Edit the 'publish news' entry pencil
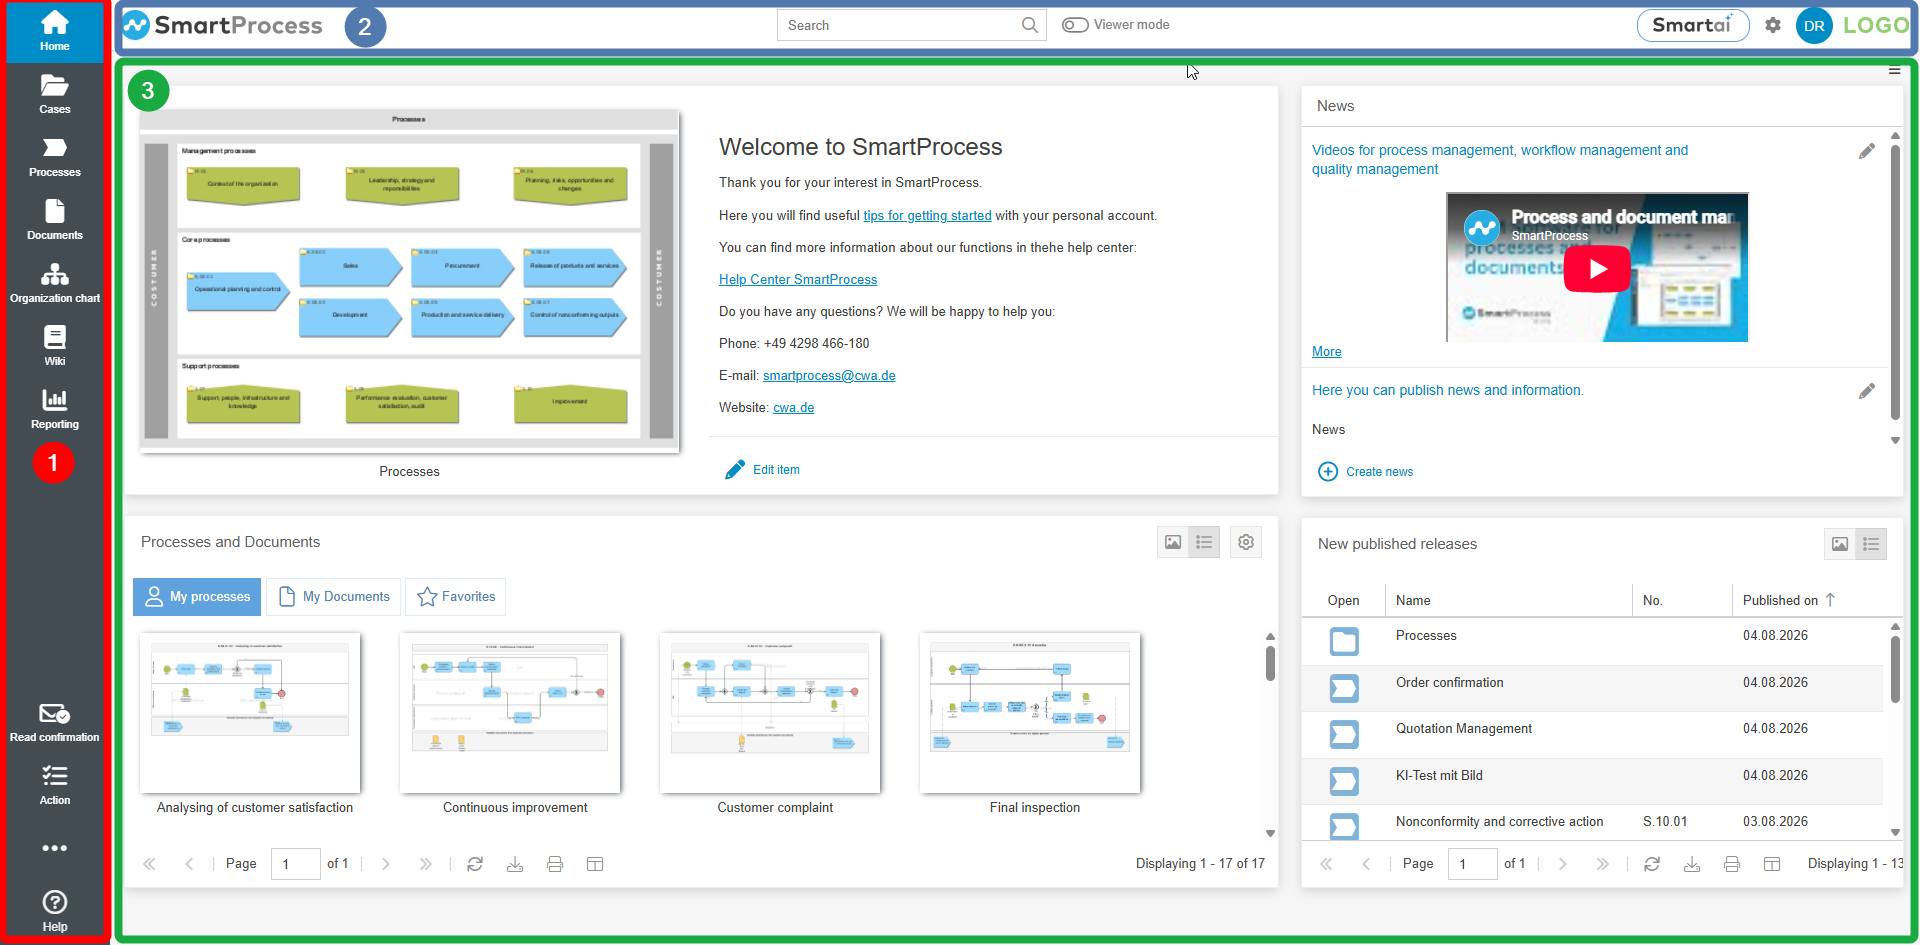The width and height of the screenshot is (1920, 945). [1867, 391]
